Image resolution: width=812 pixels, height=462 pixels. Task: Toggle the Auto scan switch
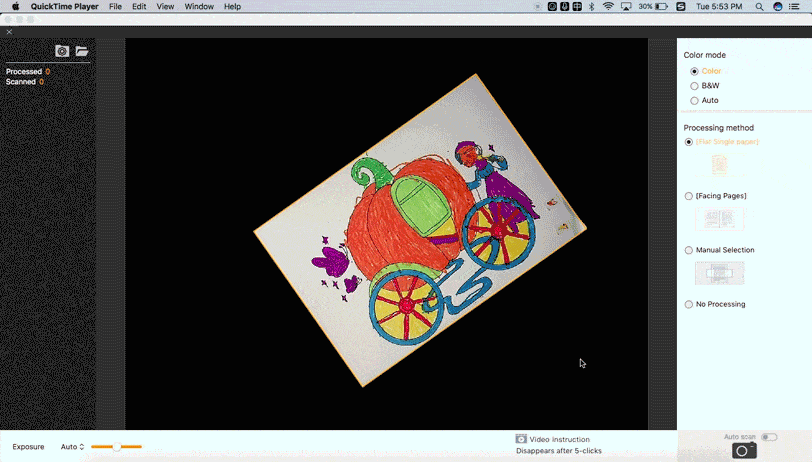(x=768, y=437)
